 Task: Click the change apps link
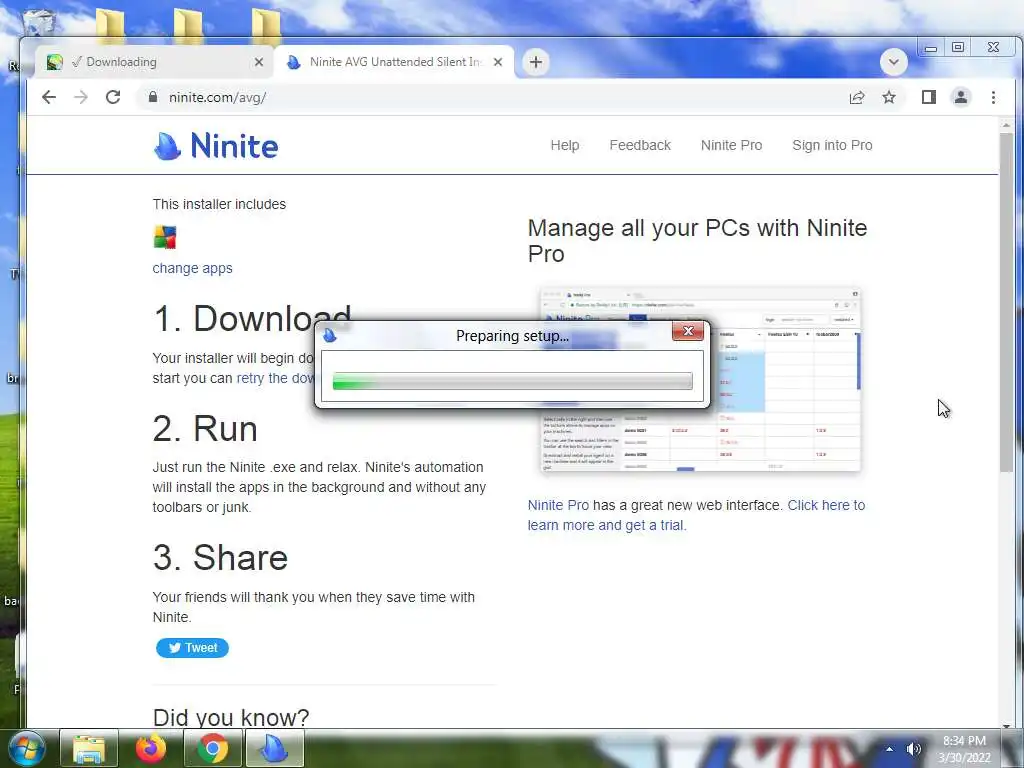192,268
